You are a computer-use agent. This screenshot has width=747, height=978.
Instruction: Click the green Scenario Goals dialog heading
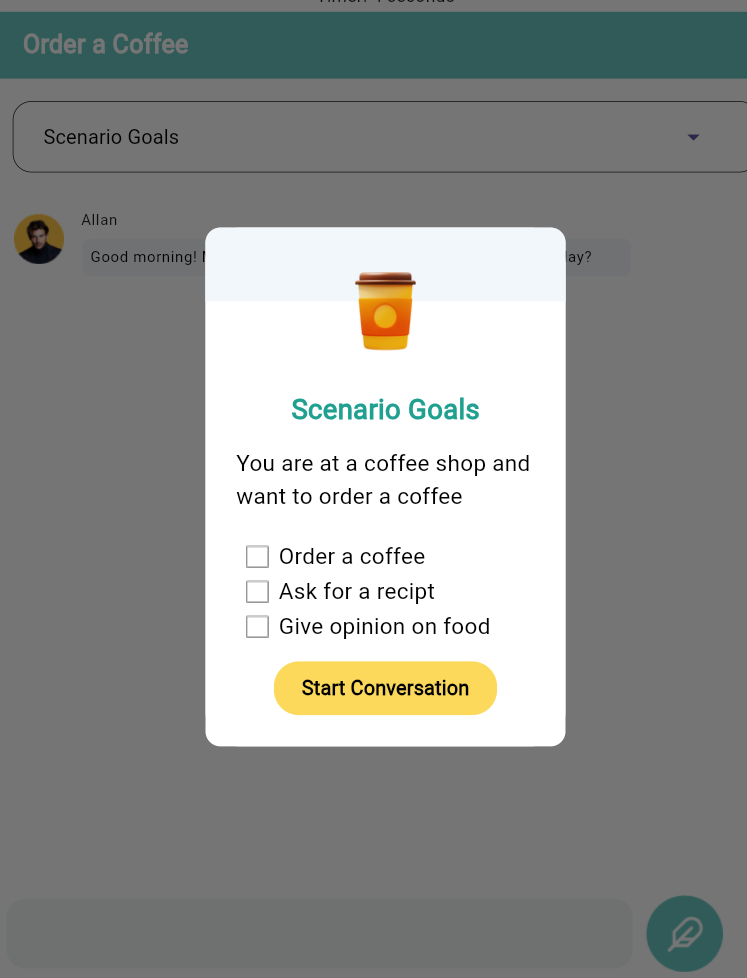click(x=385, y=410)
